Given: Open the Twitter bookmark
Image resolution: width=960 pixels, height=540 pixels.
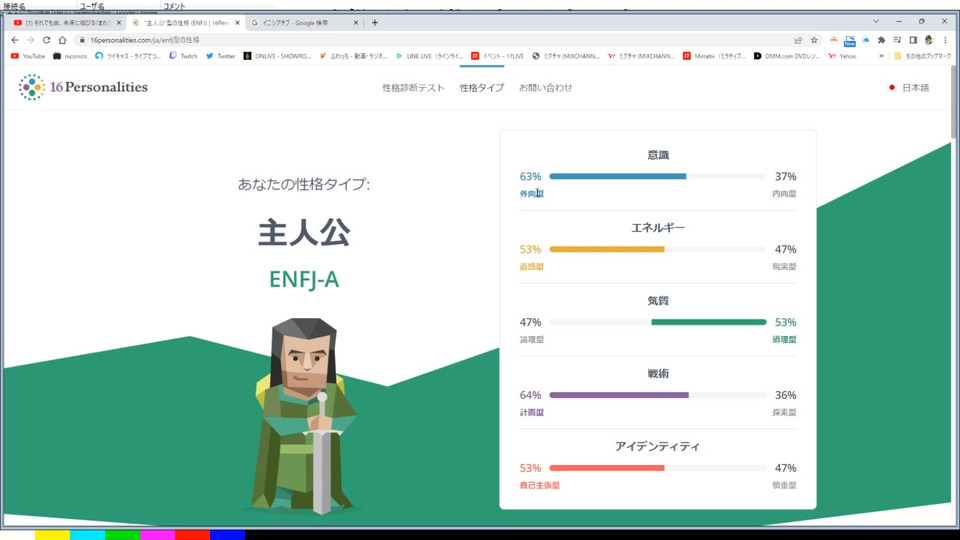Looking at the screenshot, I should coord(220,56).
